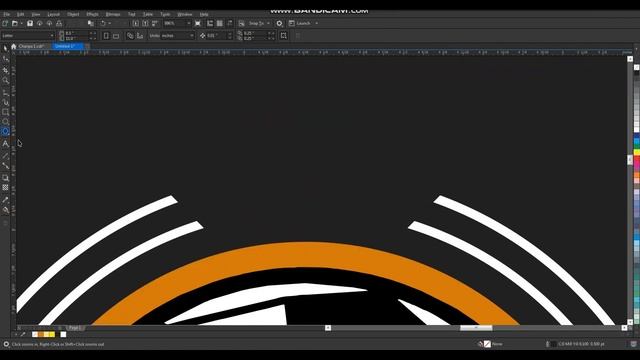Toggle apply layout to all pages

point(130,36)
